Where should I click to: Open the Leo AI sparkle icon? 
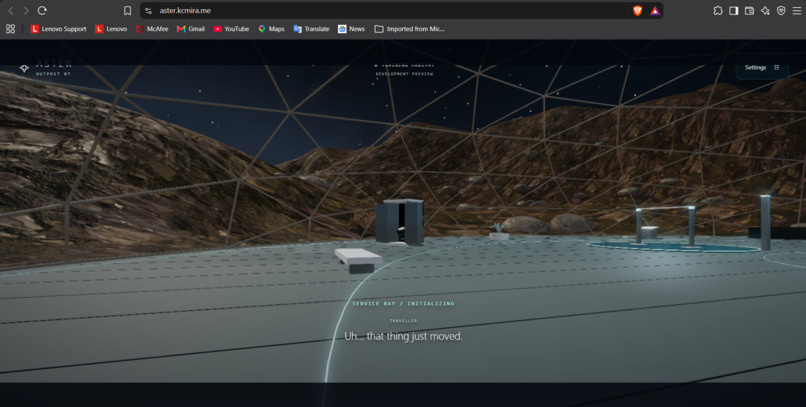click(765, 11)
